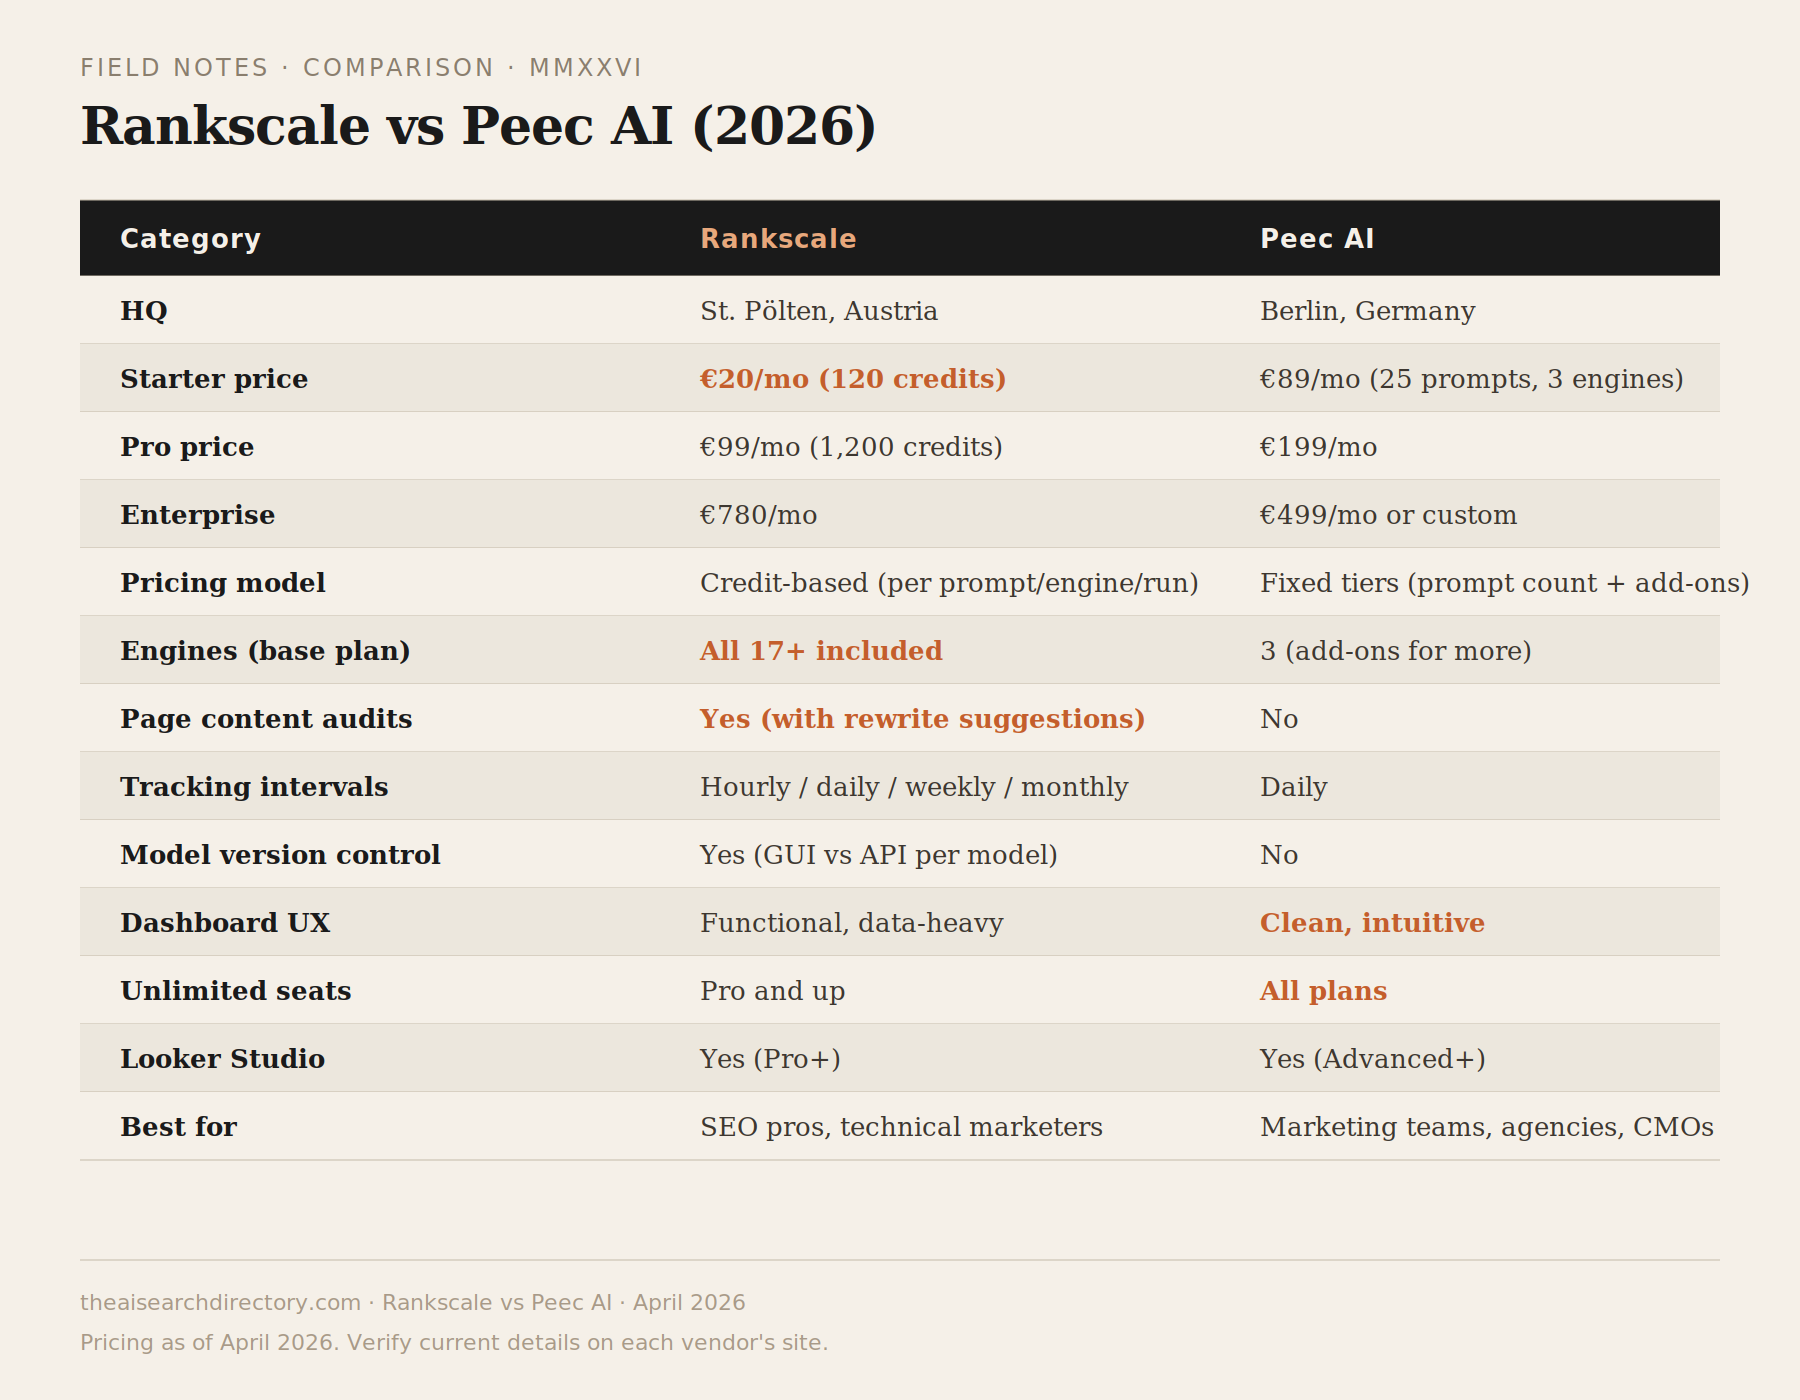Click the 'Clean, intuitive' dashboard cell

point(1371,923)
